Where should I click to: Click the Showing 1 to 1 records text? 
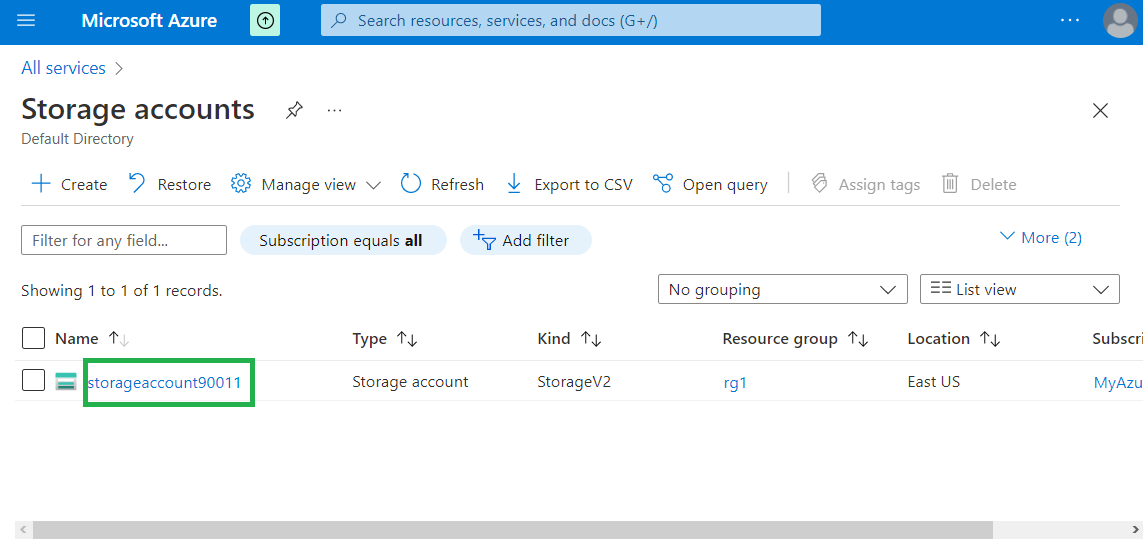(x=122, y=290)
